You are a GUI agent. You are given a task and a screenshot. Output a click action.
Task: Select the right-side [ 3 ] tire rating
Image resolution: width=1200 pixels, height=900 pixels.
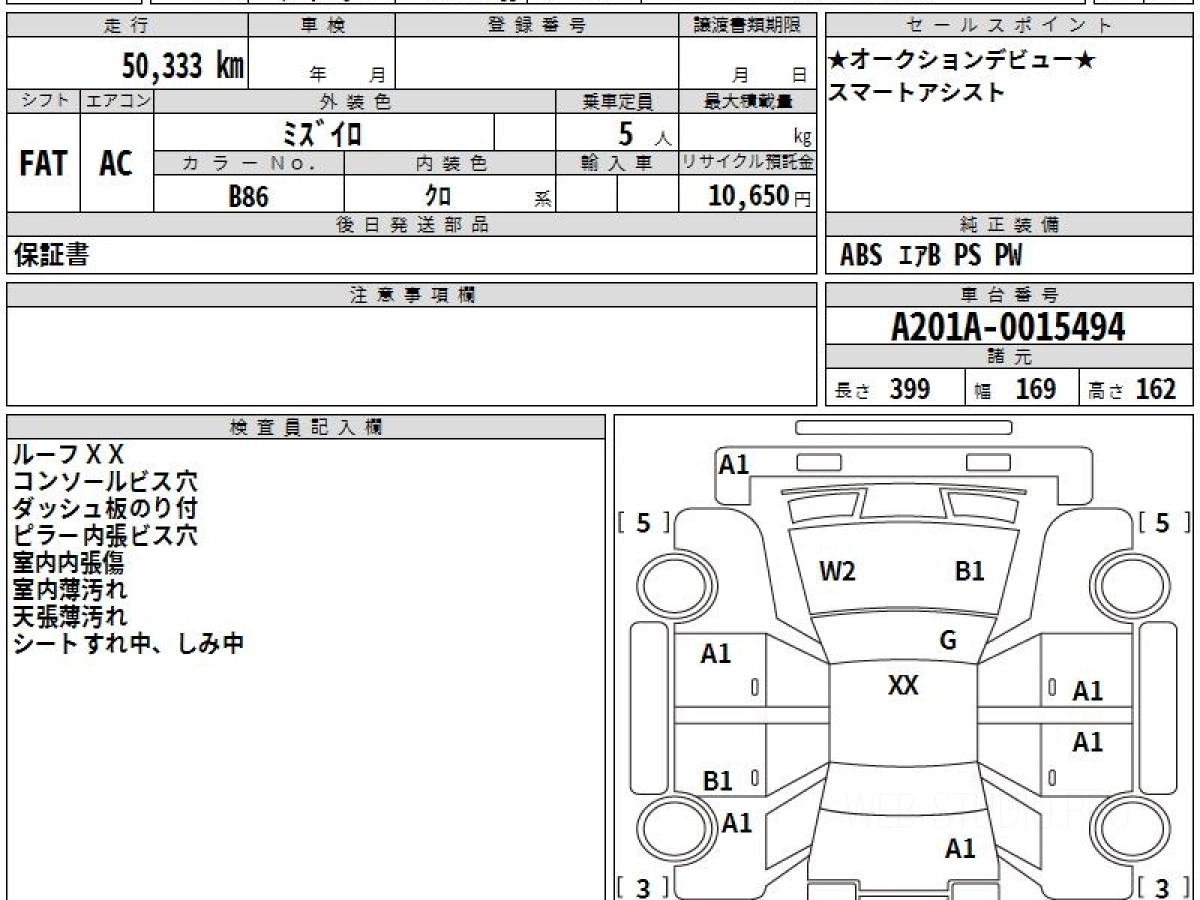point(1163,886)
